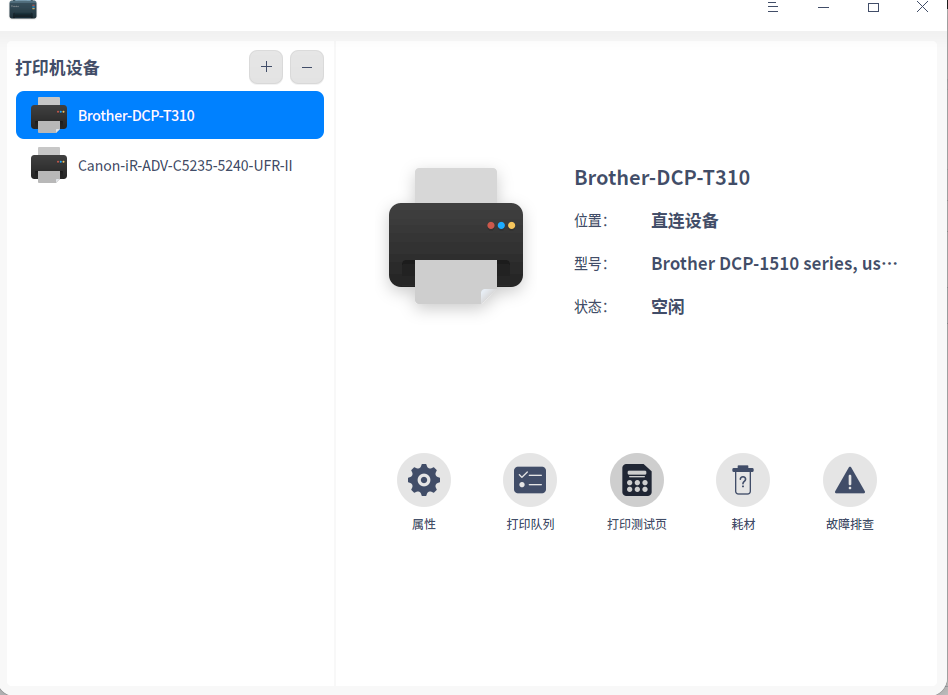Click the 打印测试页 label
This screenshot has width=948, height=695.
click(x=637, y=524)
